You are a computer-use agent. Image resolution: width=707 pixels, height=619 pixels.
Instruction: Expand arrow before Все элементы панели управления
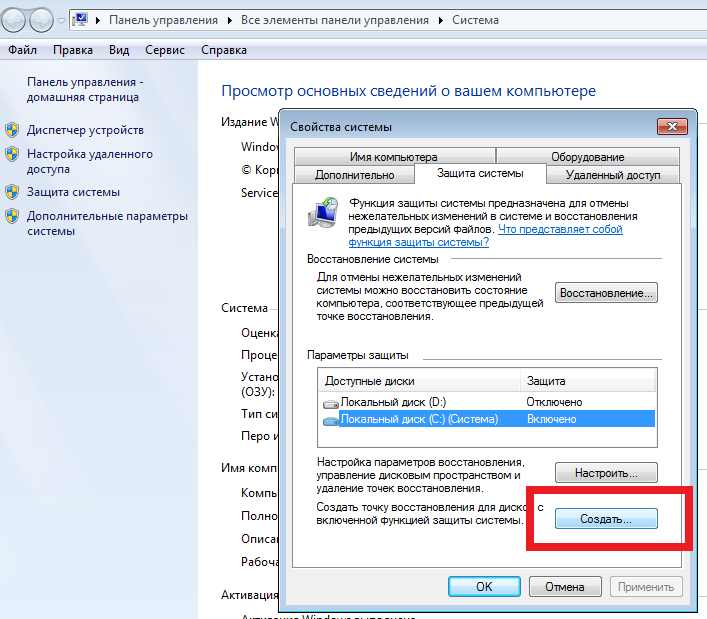pyautogui.click(x=230, y=20)
